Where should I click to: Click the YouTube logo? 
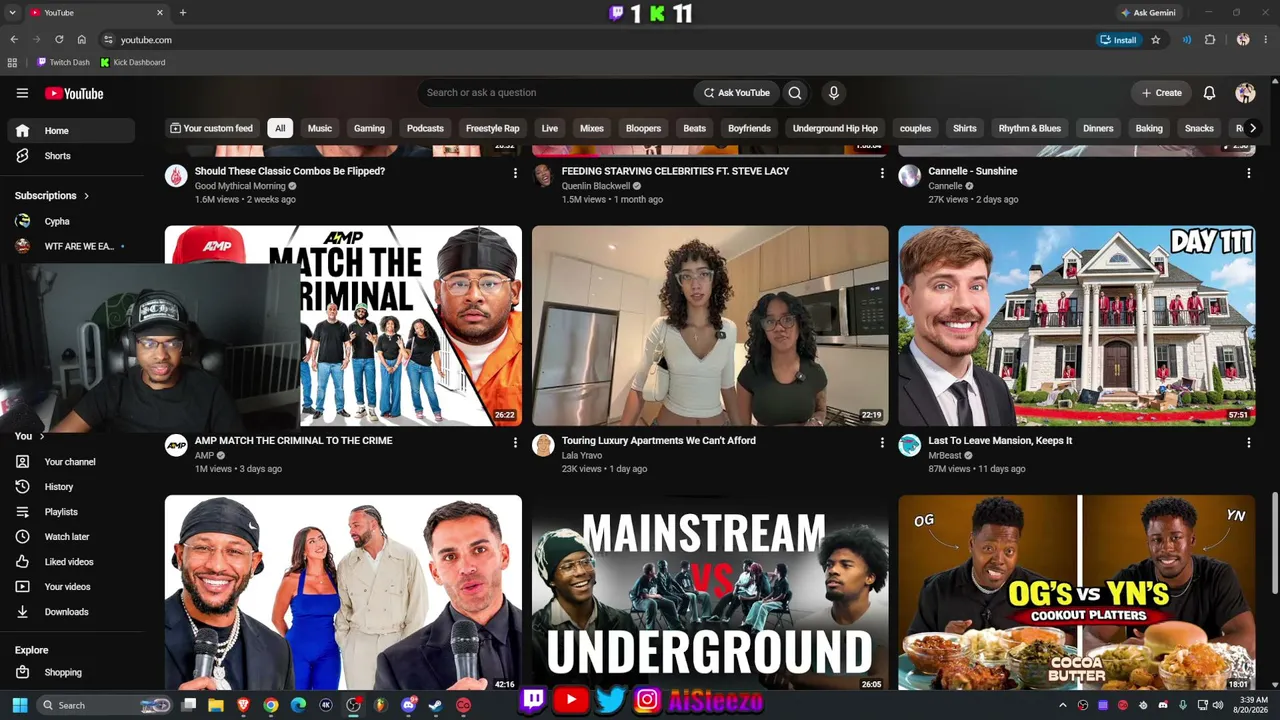point(74,93)
